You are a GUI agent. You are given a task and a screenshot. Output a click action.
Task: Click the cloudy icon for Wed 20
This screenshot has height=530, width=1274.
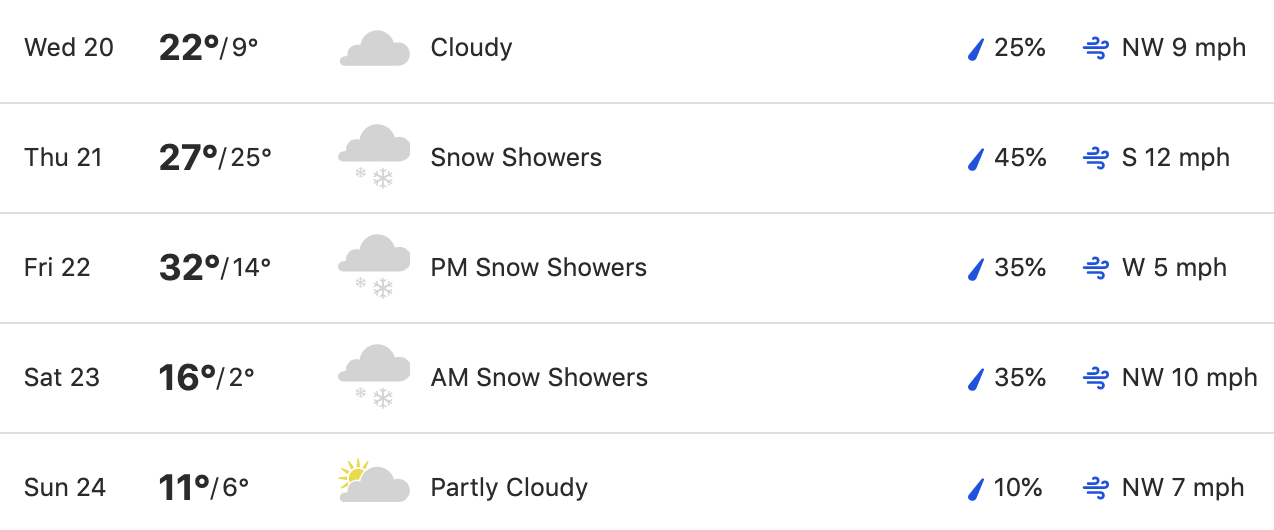[x=375, y=48]
